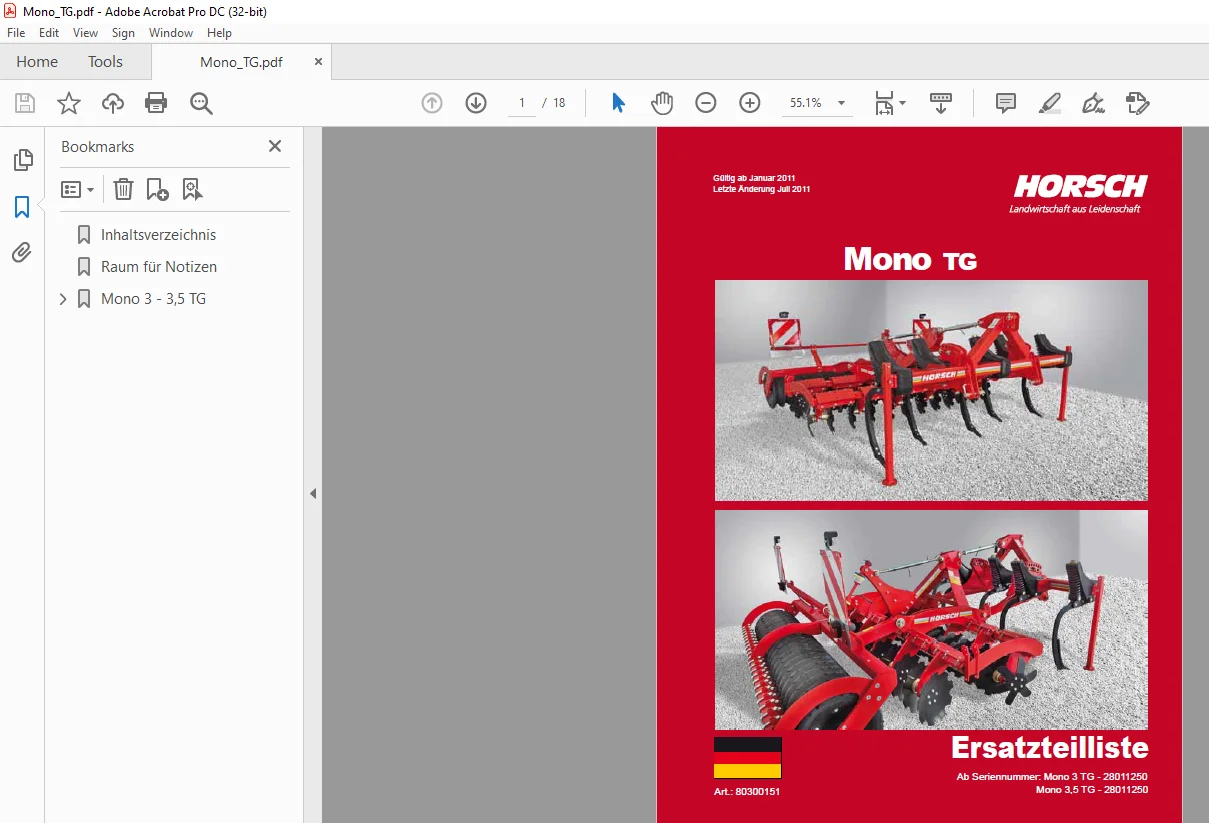Click the upload to cloud icon
The image size is (1209, 823).
113,103
